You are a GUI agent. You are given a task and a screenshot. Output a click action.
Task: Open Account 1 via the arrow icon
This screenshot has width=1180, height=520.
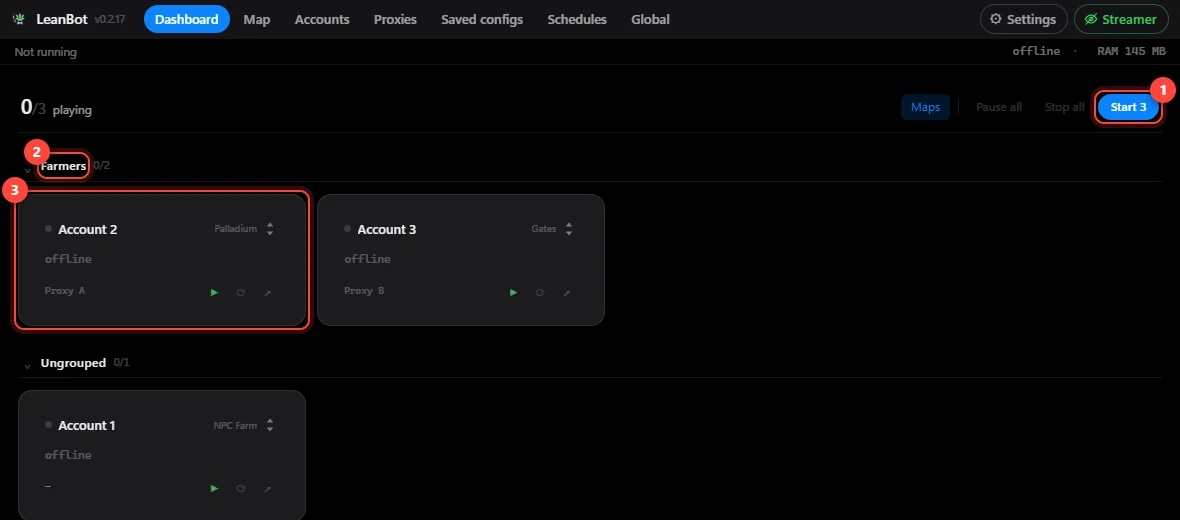coord(267,488)
